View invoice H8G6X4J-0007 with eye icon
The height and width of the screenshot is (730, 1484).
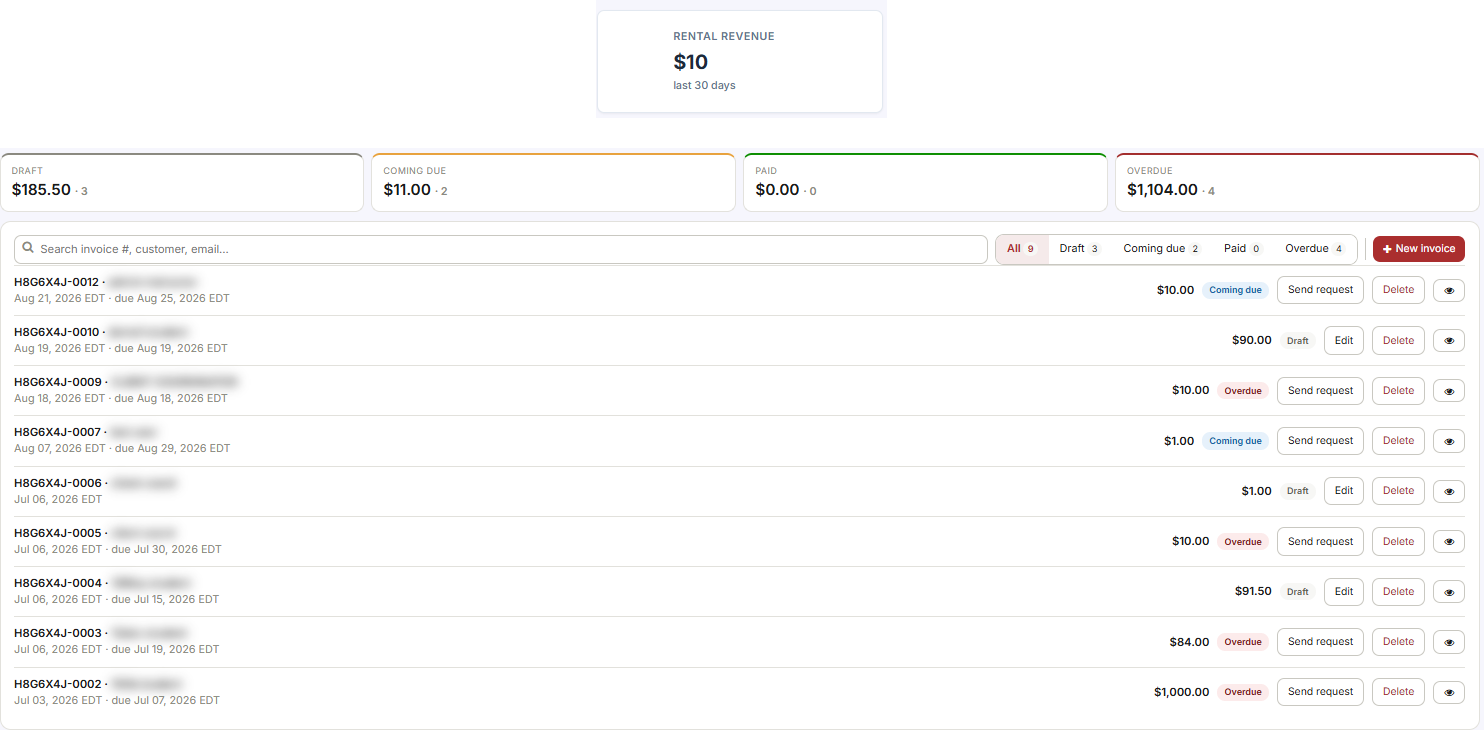(1449, 441)
